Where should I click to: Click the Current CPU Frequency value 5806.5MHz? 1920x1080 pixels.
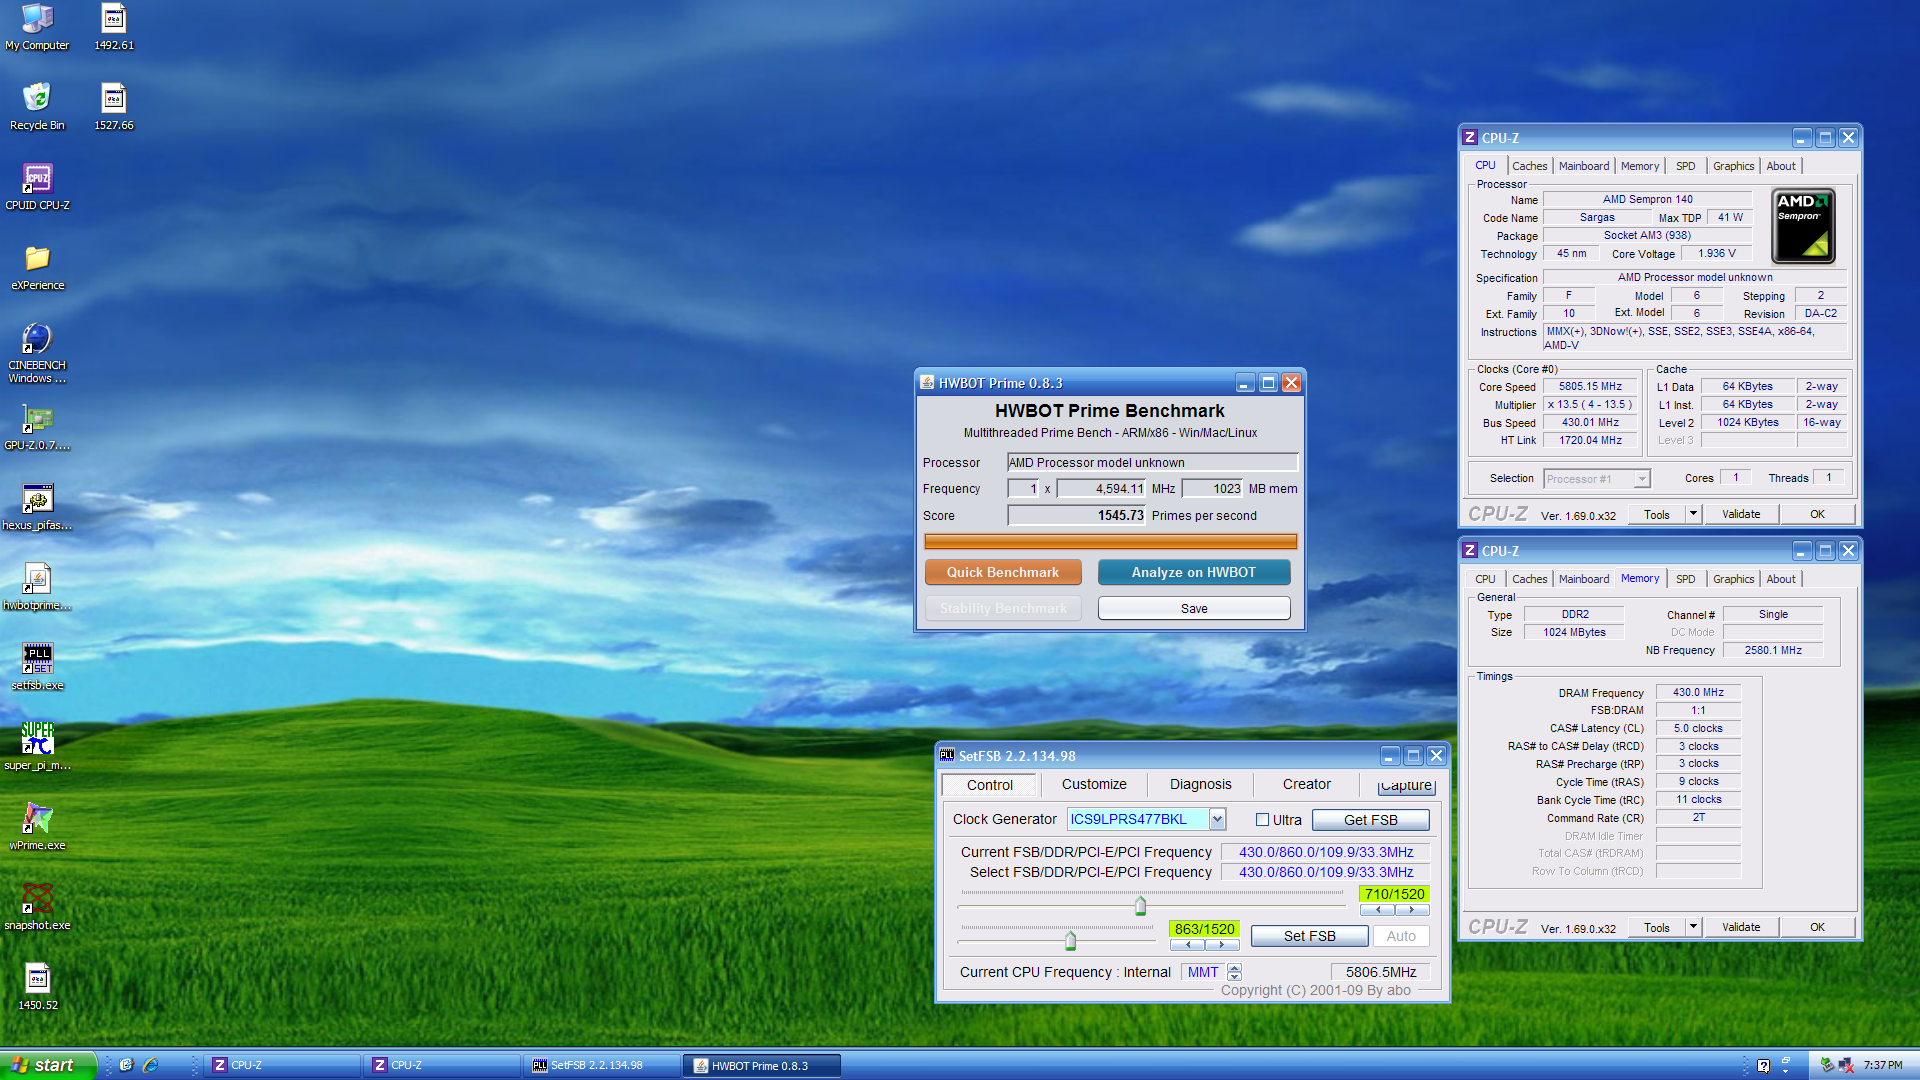pyautogui.click(x=1380, y=972)
